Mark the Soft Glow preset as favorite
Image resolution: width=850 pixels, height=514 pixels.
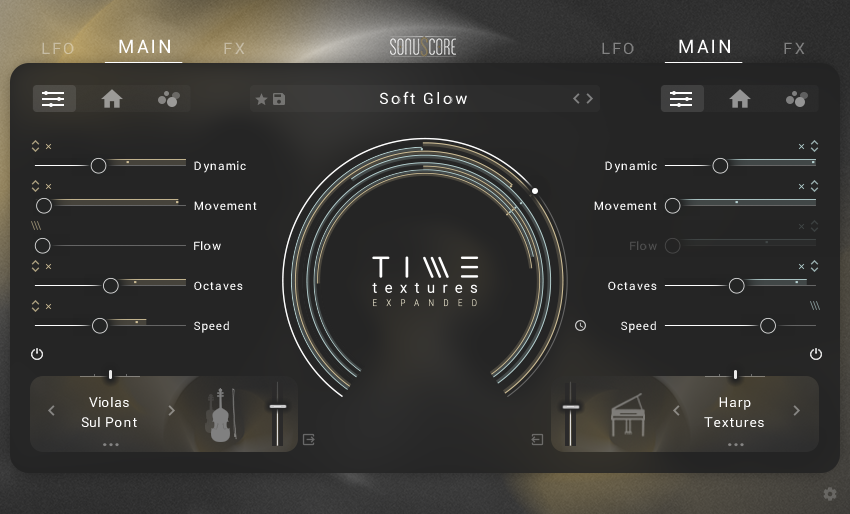tap(262, 99)
